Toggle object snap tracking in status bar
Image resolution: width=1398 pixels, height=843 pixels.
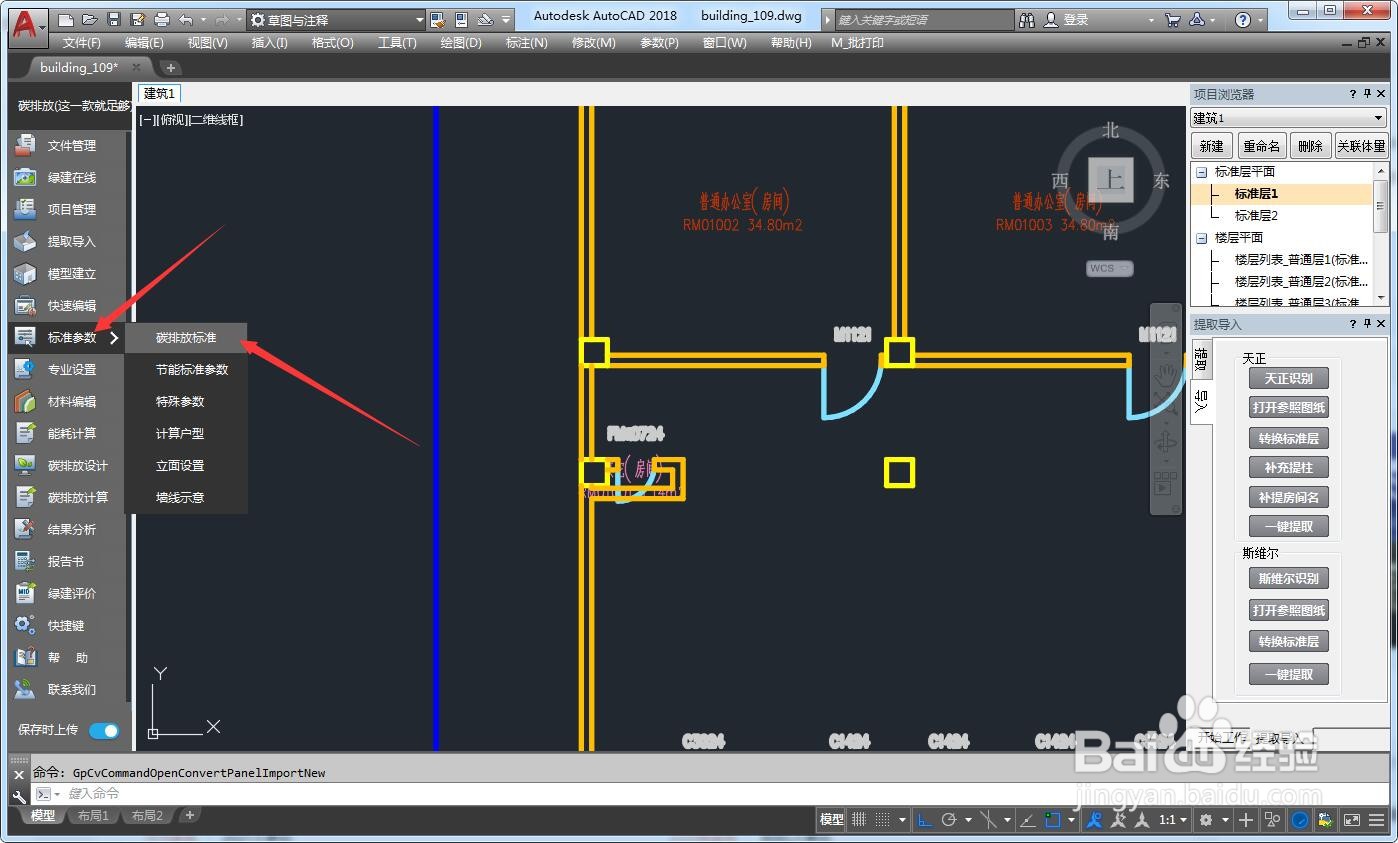[1028, 819]
